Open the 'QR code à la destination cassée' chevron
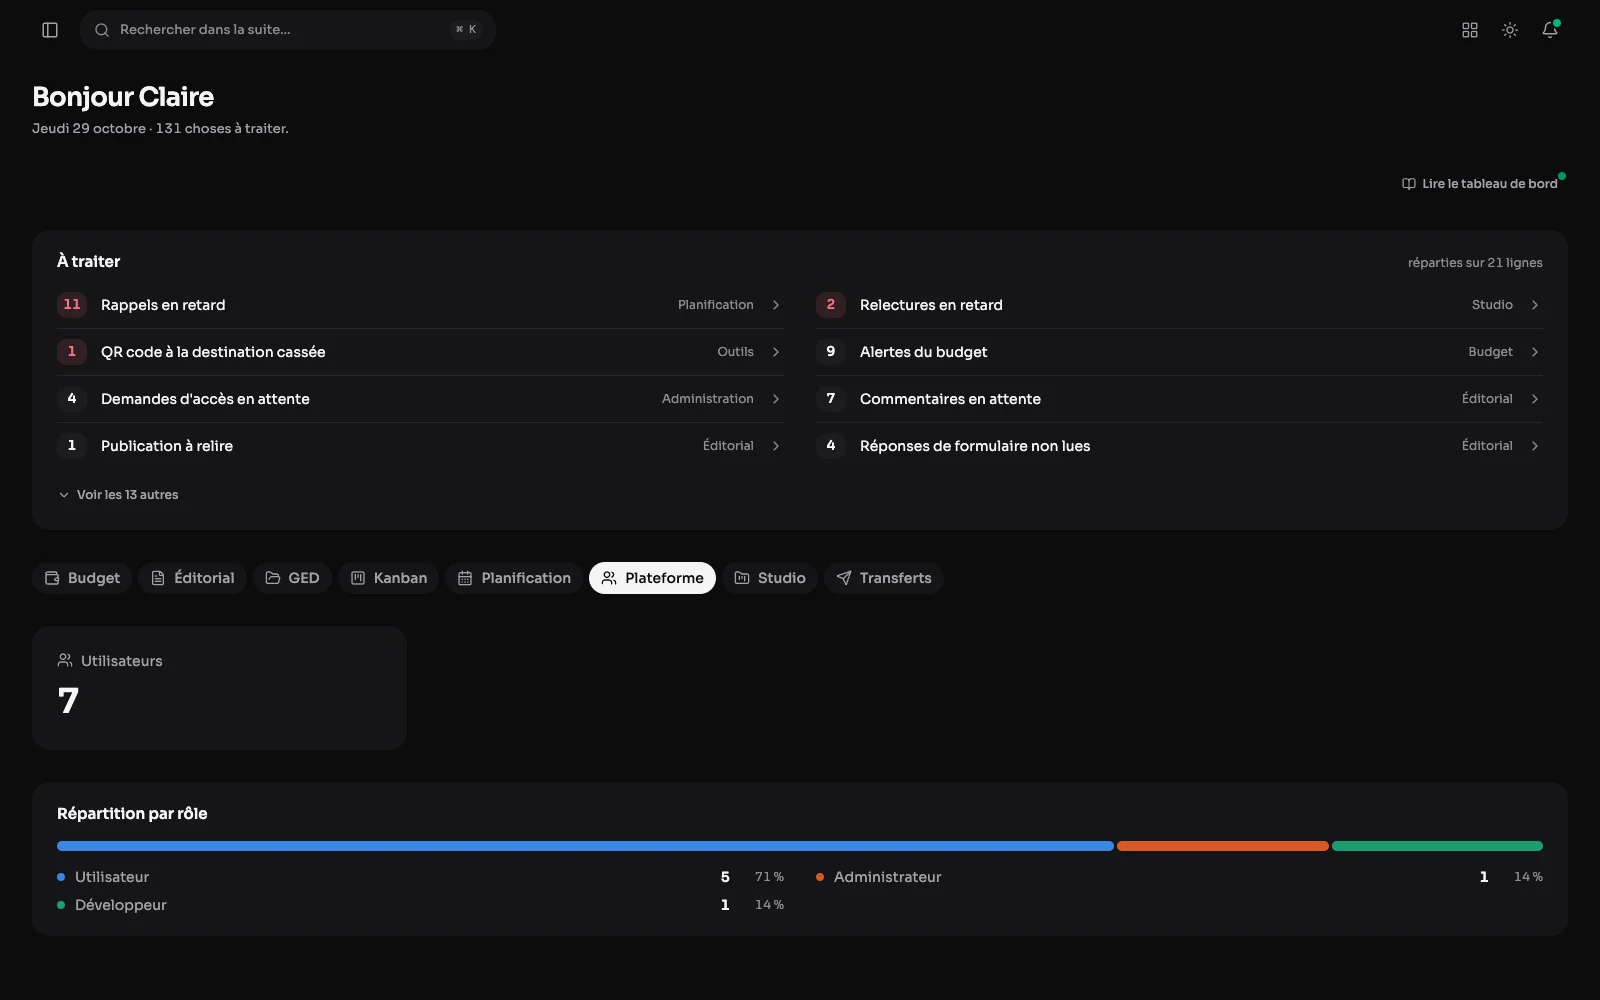Screen dimensions: 1600x1000 (x=776, y=352)
